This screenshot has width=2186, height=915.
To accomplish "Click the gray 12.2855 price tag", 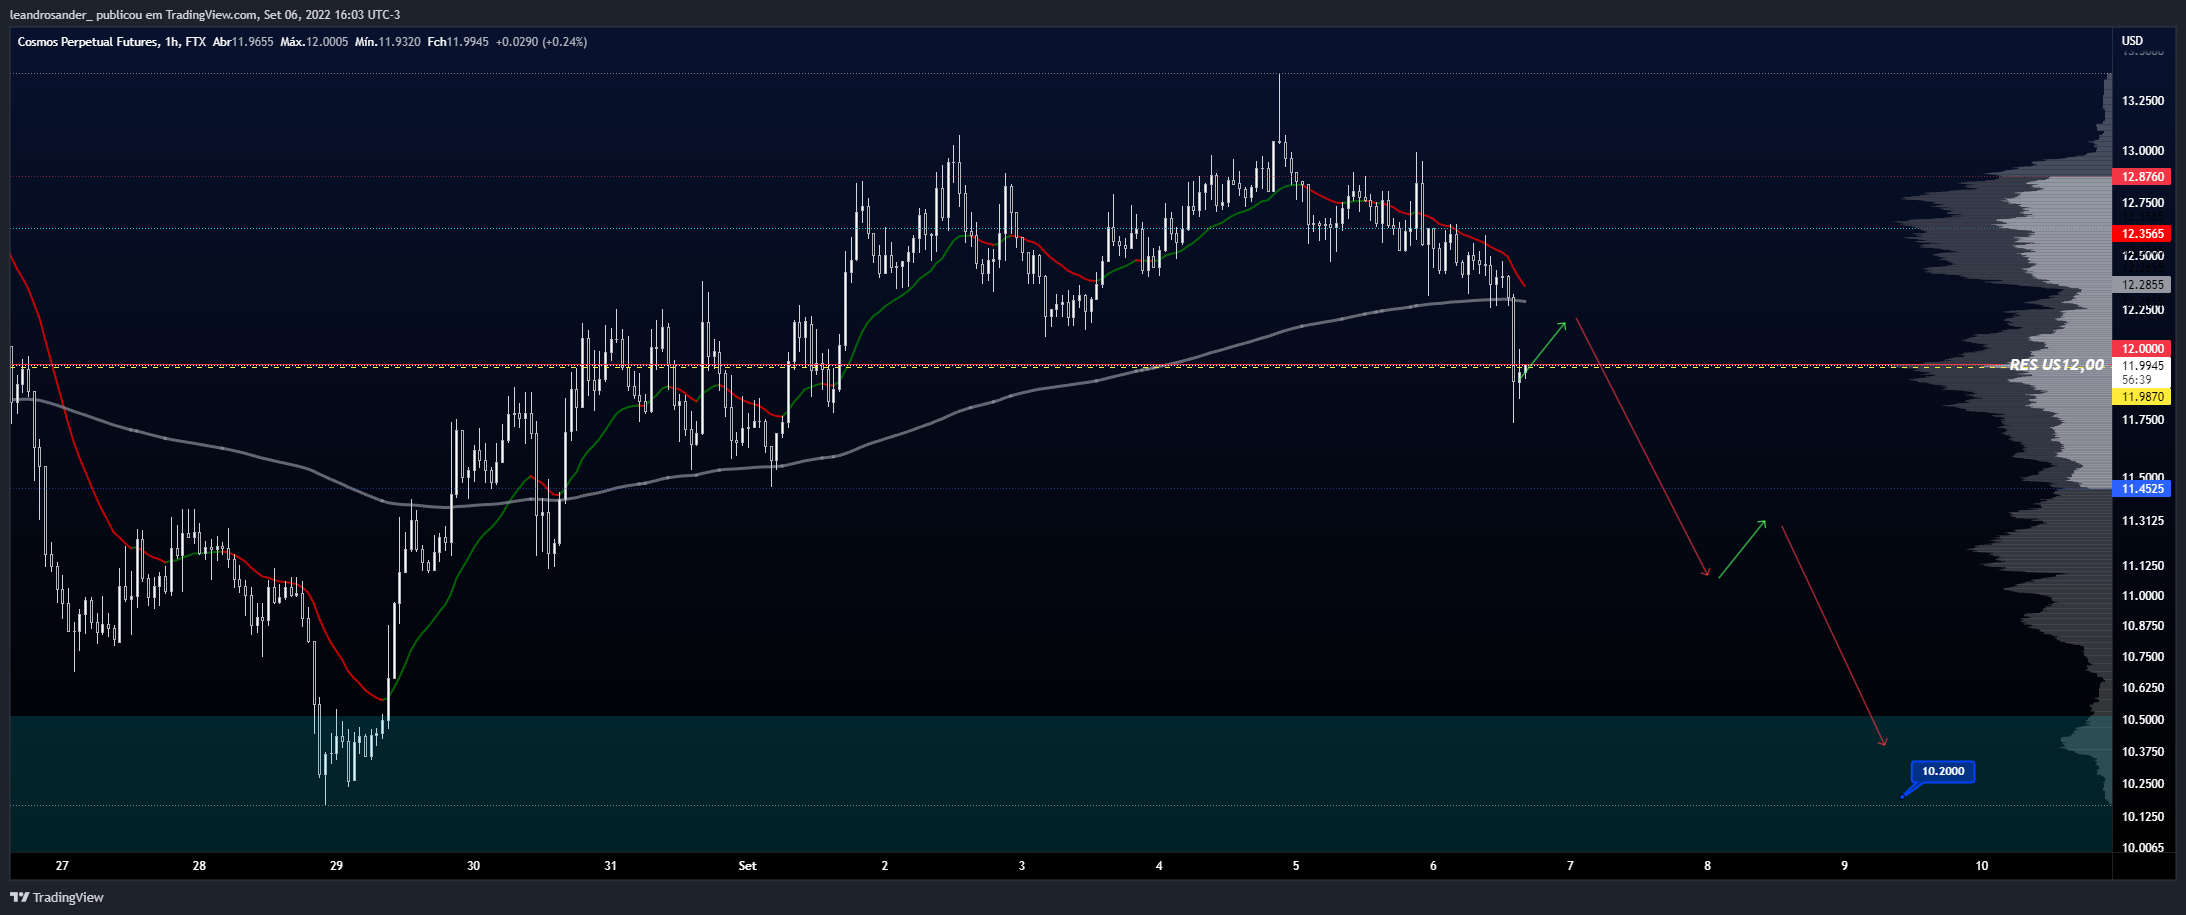I will 2142,285.
